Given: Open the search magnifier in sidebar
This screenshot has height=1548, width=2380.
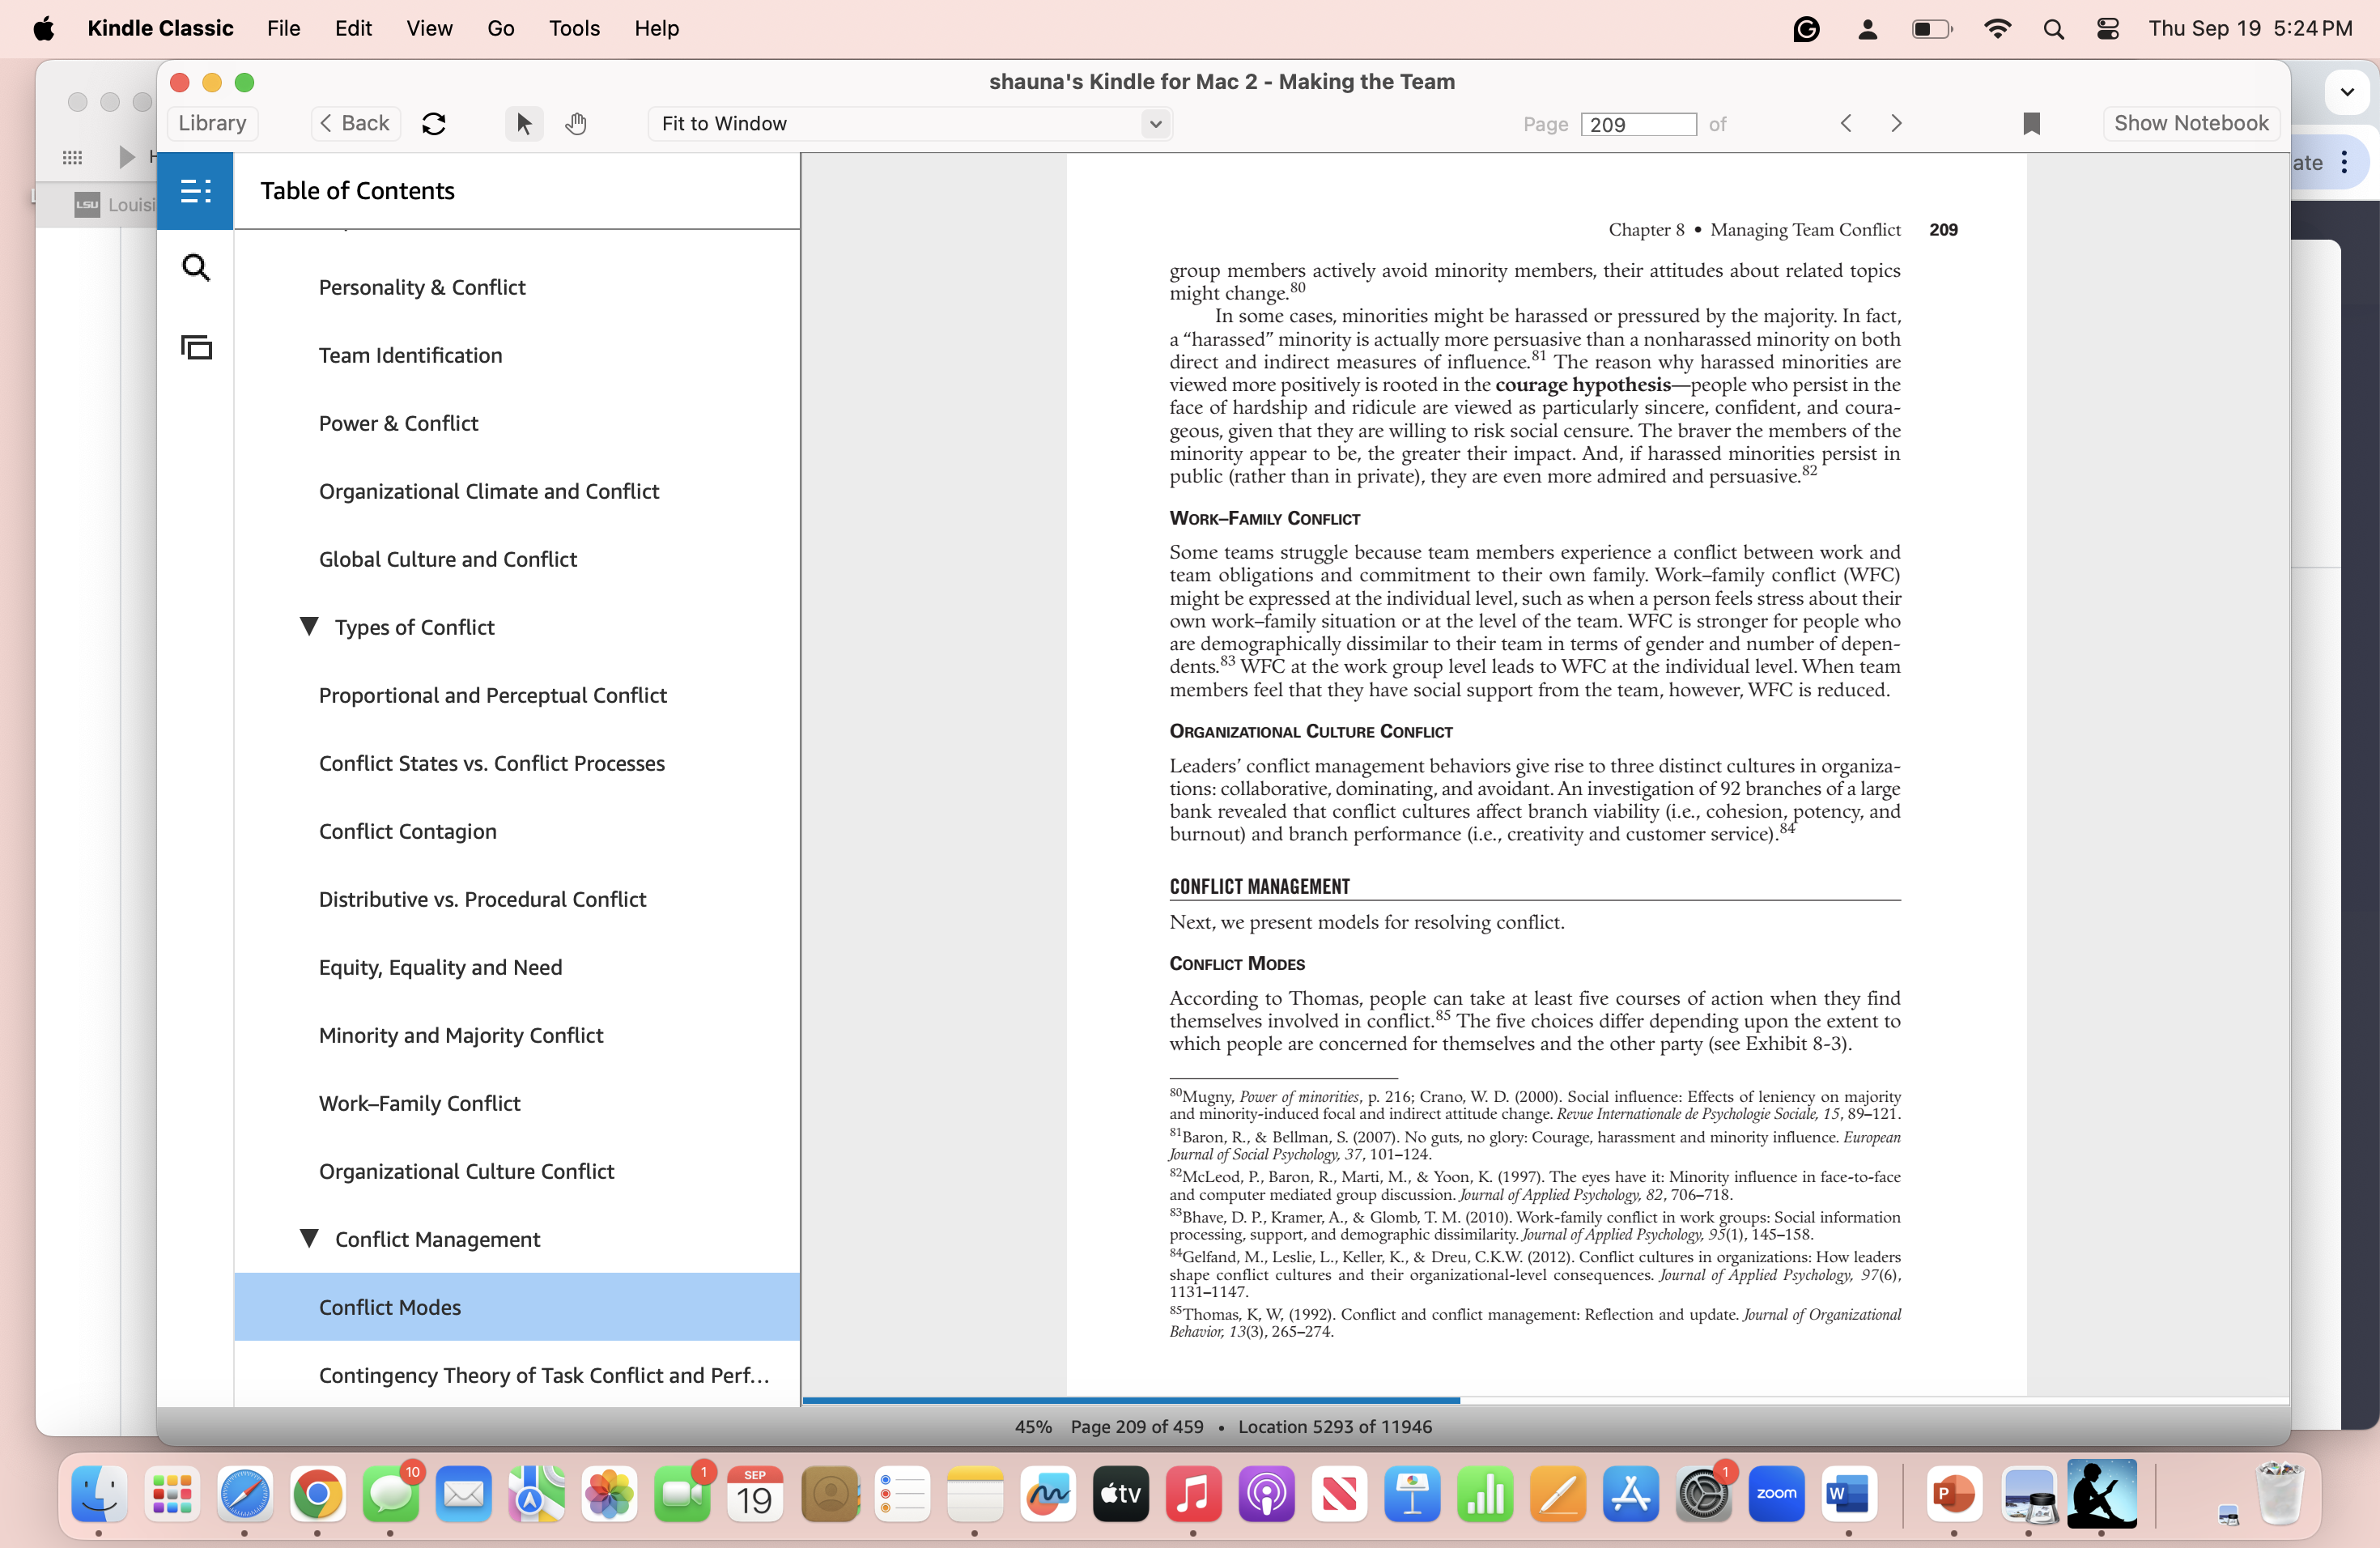Looking at the screenshot, I should click(x=195, y=268).
